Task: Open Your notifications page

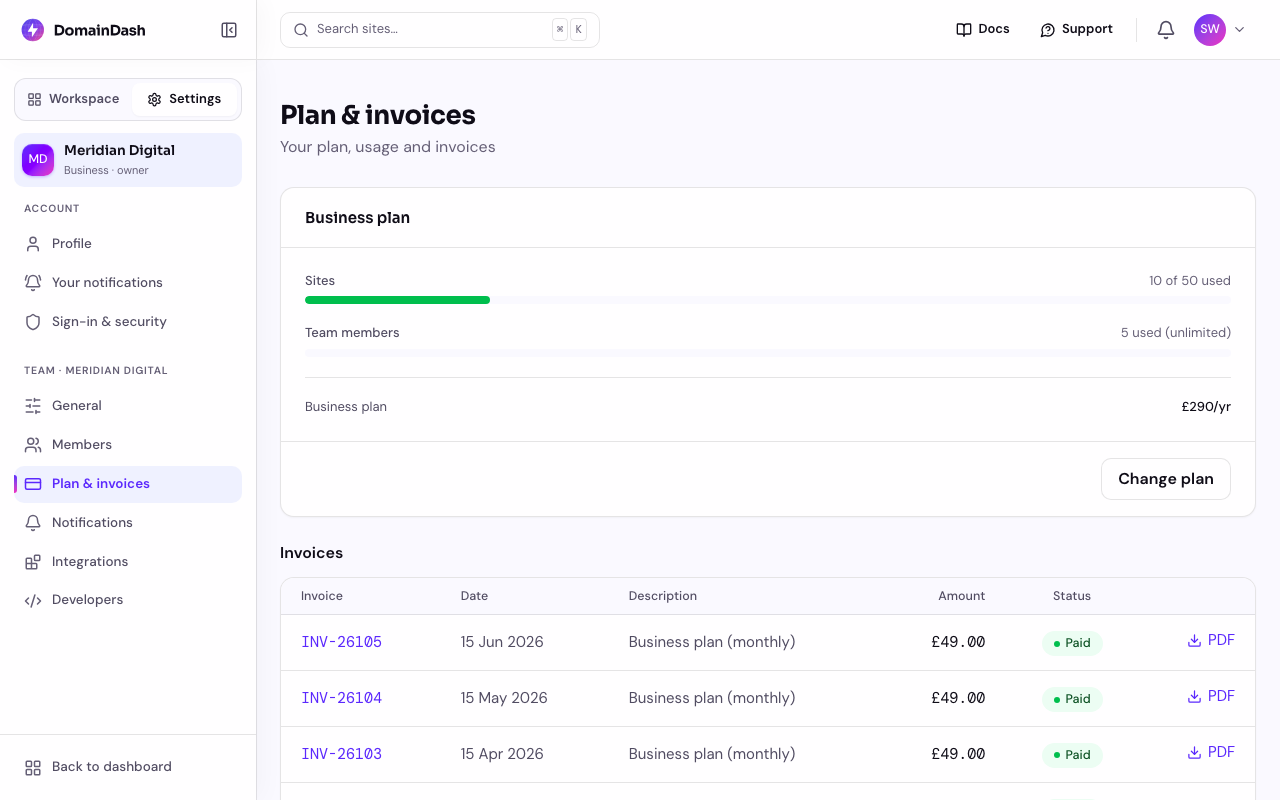Action: [128, 283]
